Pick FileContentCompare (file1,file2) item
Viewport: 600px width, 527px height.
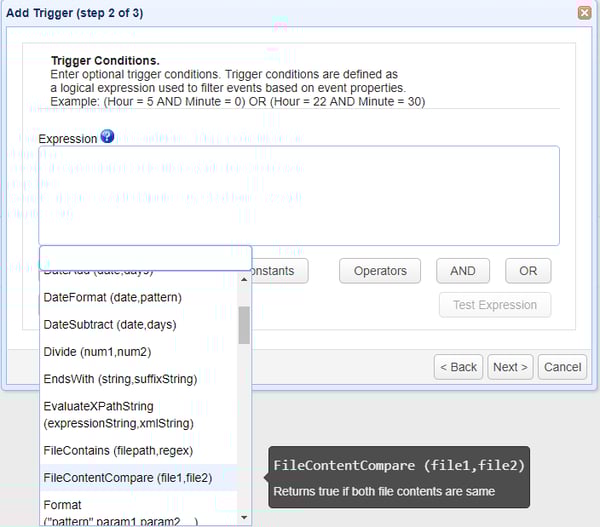pos(127,478)
